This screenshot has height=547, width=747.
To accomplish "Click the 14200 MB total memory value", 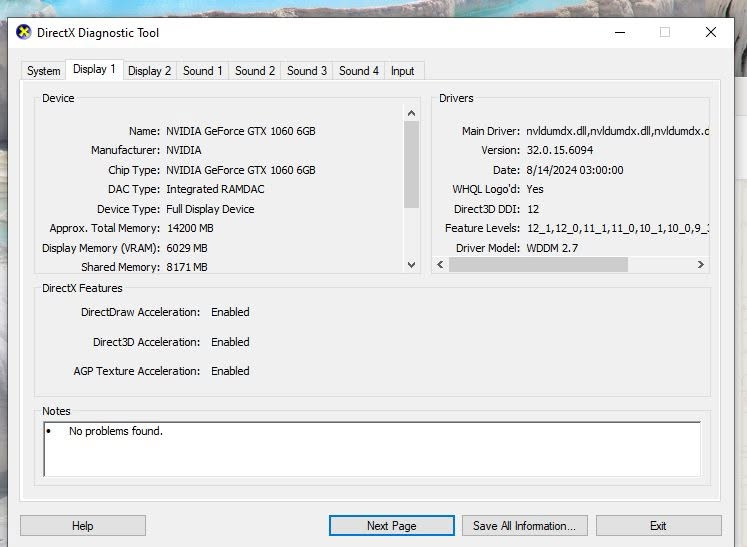I will [x=190, y=228].
